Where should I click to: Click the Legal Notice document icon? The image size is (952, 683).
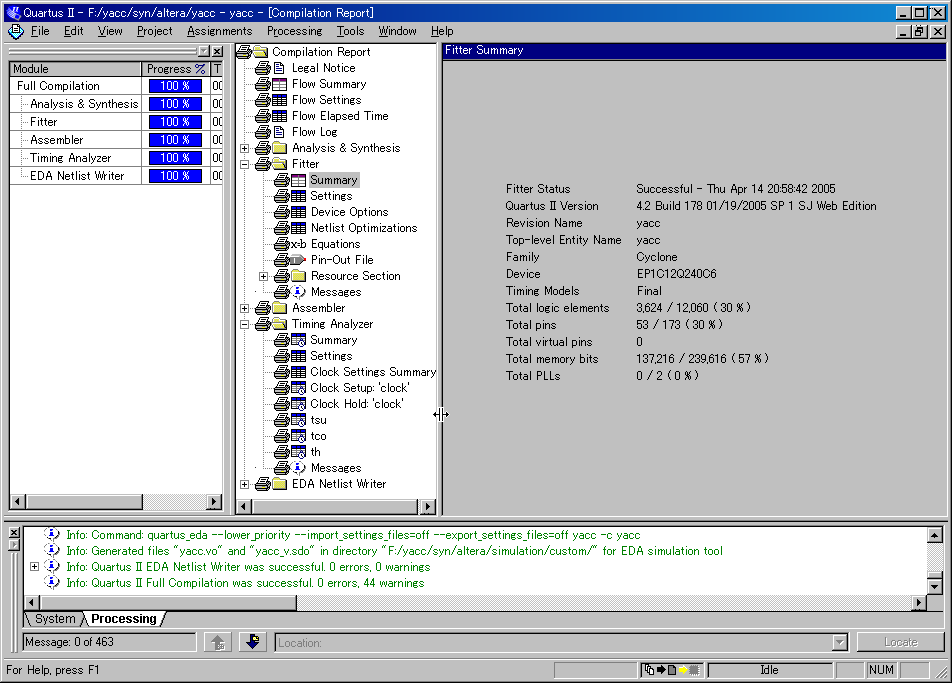(x=279, y=68)
